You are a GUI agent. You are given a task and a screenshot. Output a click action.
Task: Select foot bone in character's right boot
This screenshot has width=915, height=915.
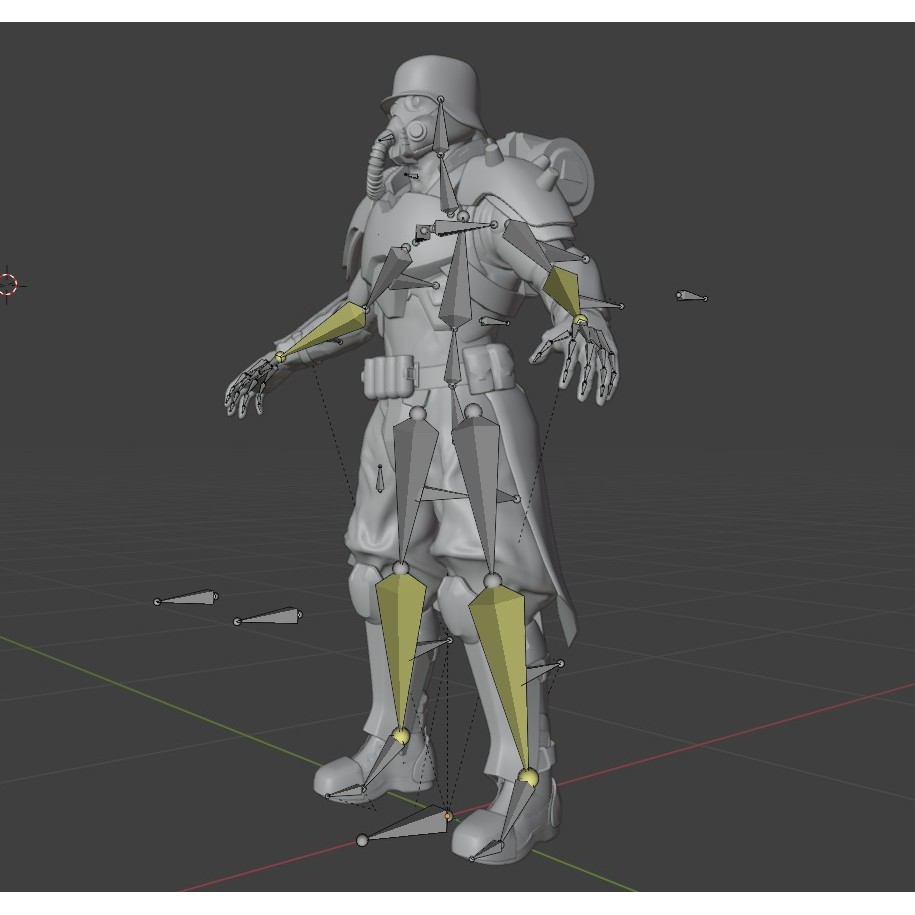pyautogui.click(x=382, y=763)
